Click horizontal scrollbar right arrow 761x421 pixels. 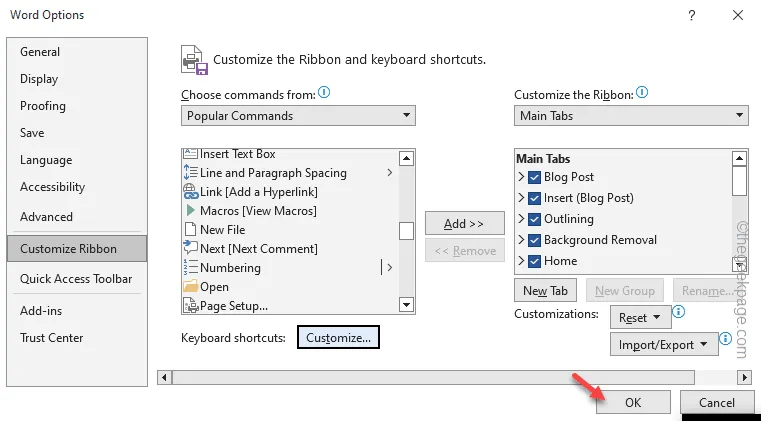pos(744,377)
